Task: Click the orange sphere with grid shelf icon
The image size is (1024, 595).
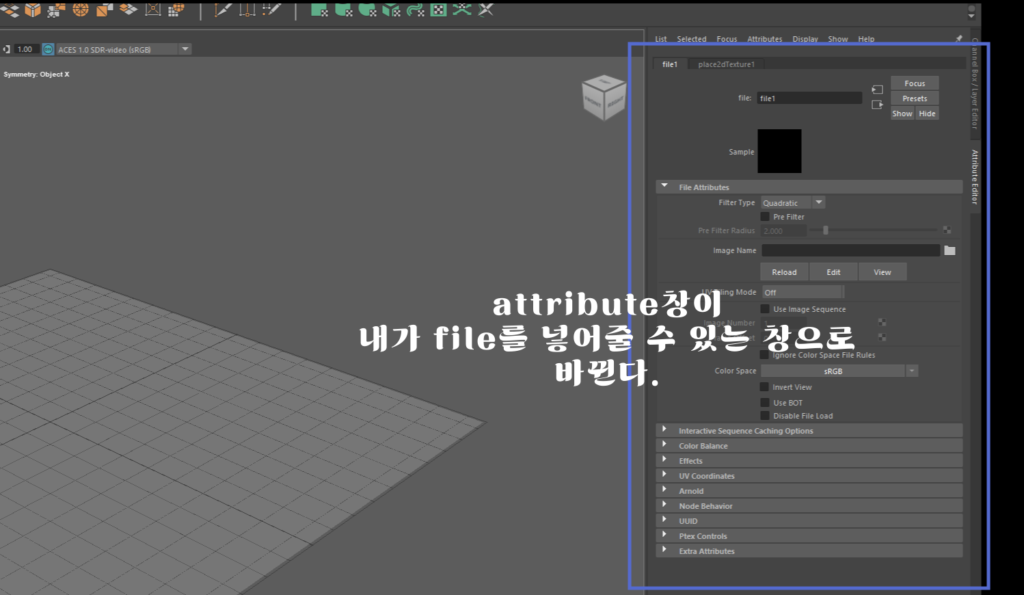Action: click(176, 10)
